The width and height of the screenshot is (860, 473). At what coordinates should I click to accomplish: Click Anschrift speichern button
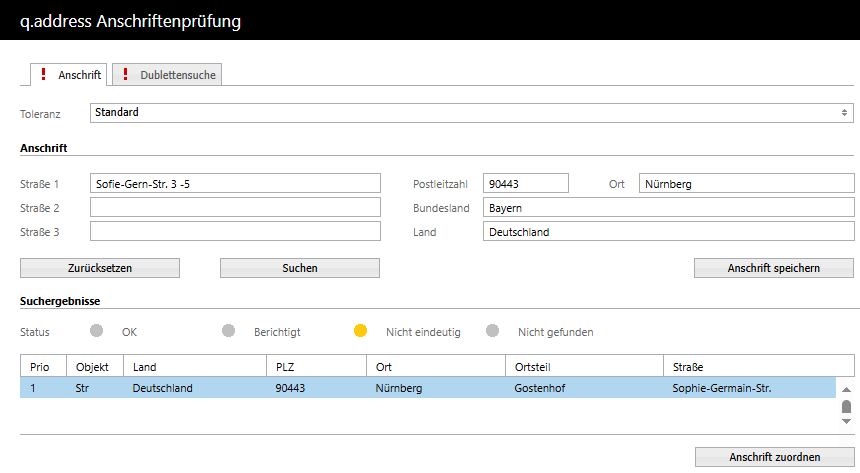pyautogui.click(x=774, y=268)
